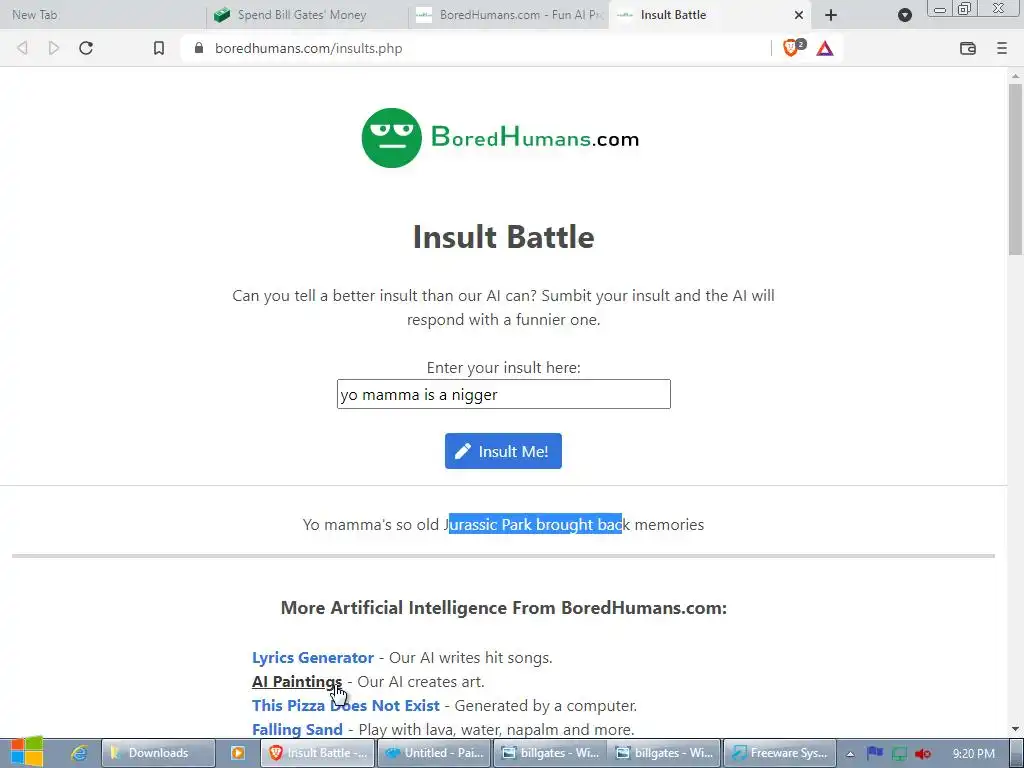Open the Windows Start button

27,752
